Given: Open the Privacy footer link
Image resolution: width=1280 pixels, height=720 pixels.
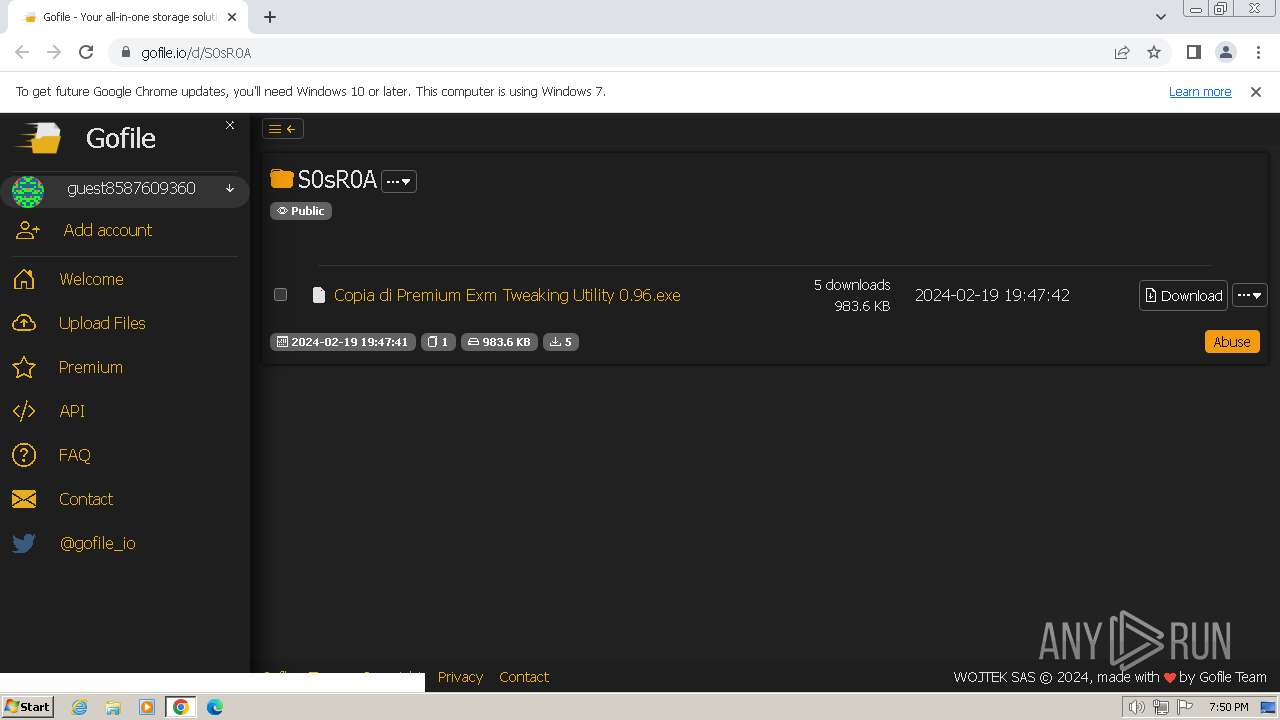Looking at the screenshot, I should coord(460,677).
